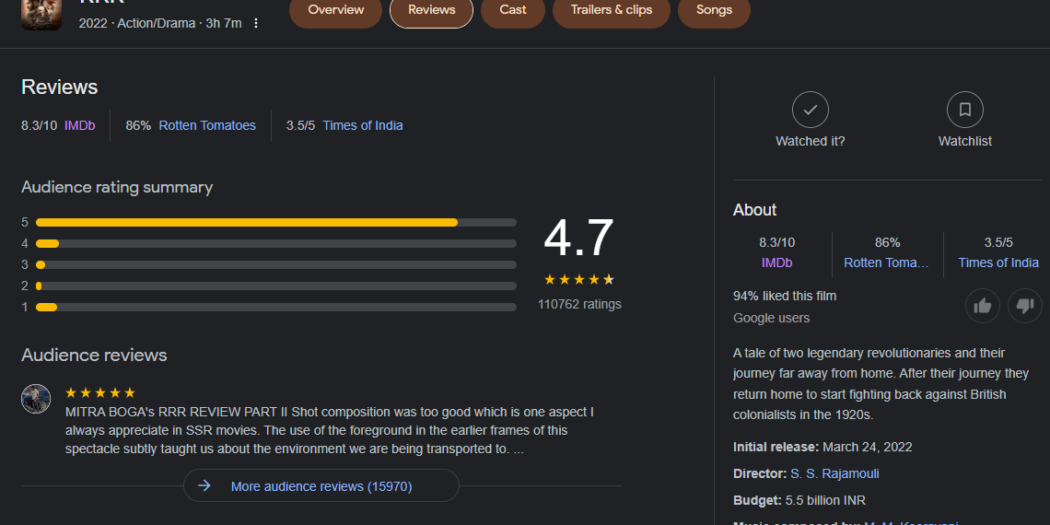Click the 4-star rating bar
1050x525 pixels.
[x=276, y=244]
